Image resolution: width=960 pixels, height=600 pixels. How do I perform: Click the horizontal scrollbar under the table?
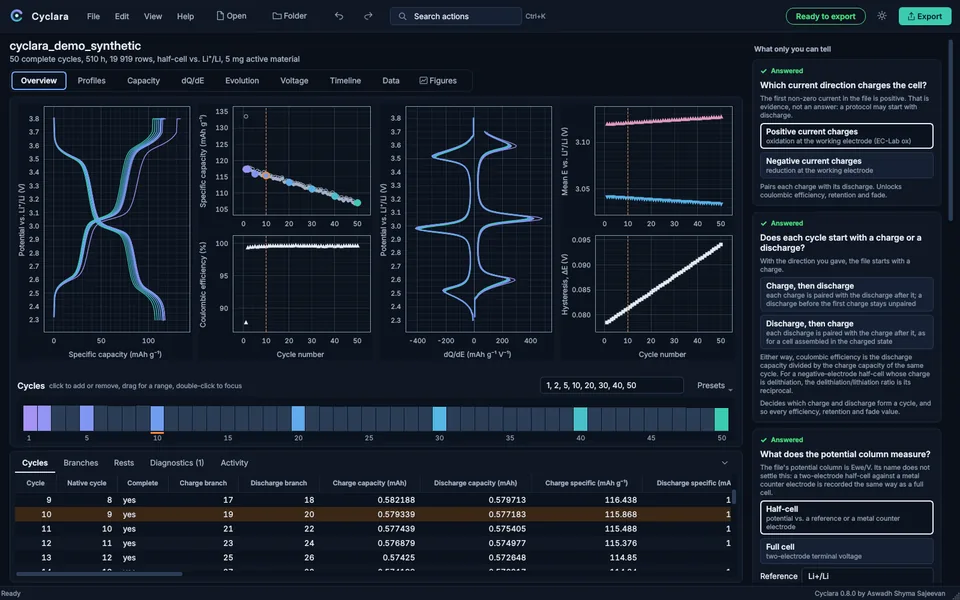pyautogui.click(x=99, y=574)
